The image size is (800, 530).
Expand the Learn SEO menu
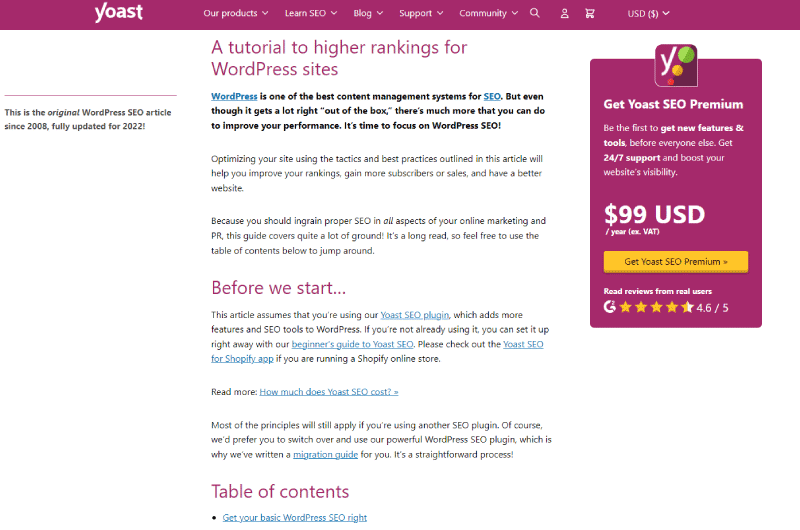[311, 13]
